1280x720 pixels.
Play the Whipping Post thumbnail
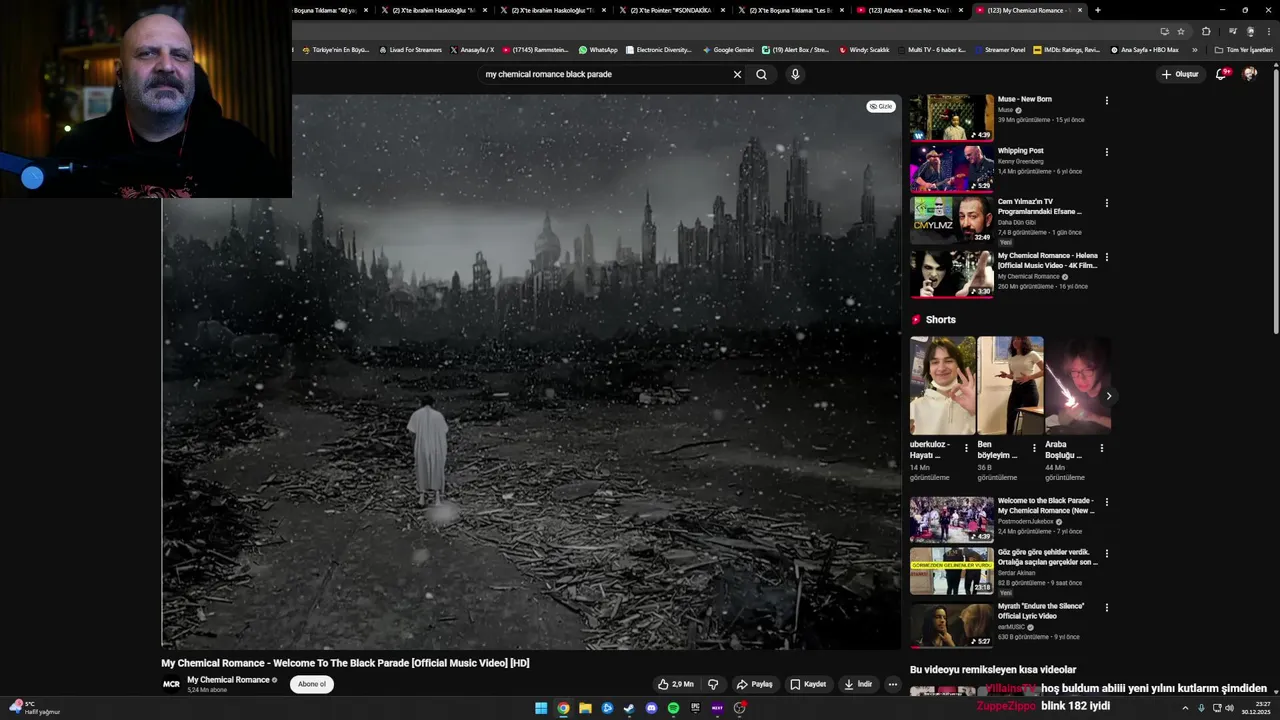coord(951,169)
